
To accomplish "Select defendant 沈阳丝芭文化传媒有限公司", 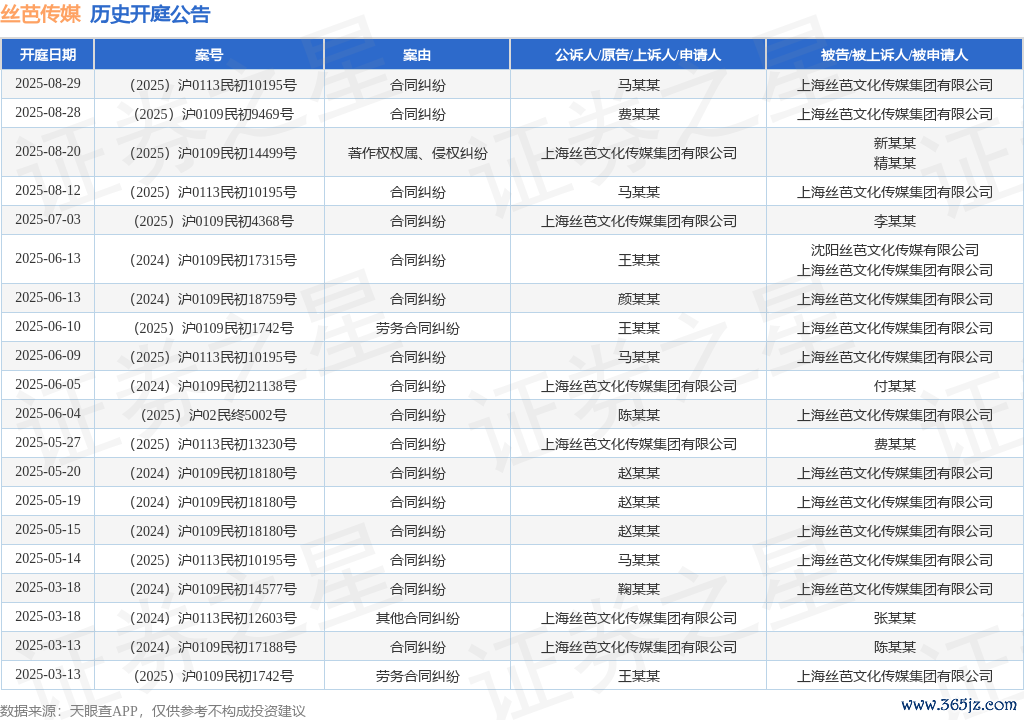I will (x=894, y=250).
